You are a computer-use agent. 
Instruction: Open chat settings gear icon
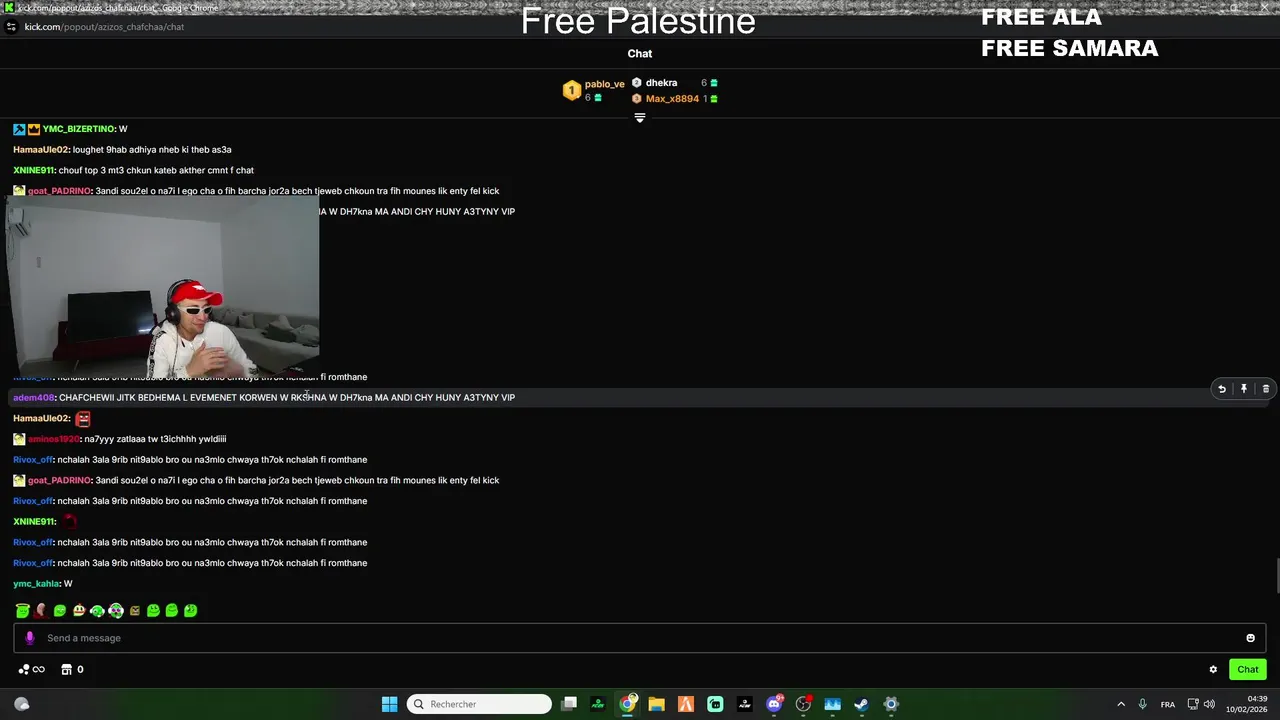[1213, 670]
